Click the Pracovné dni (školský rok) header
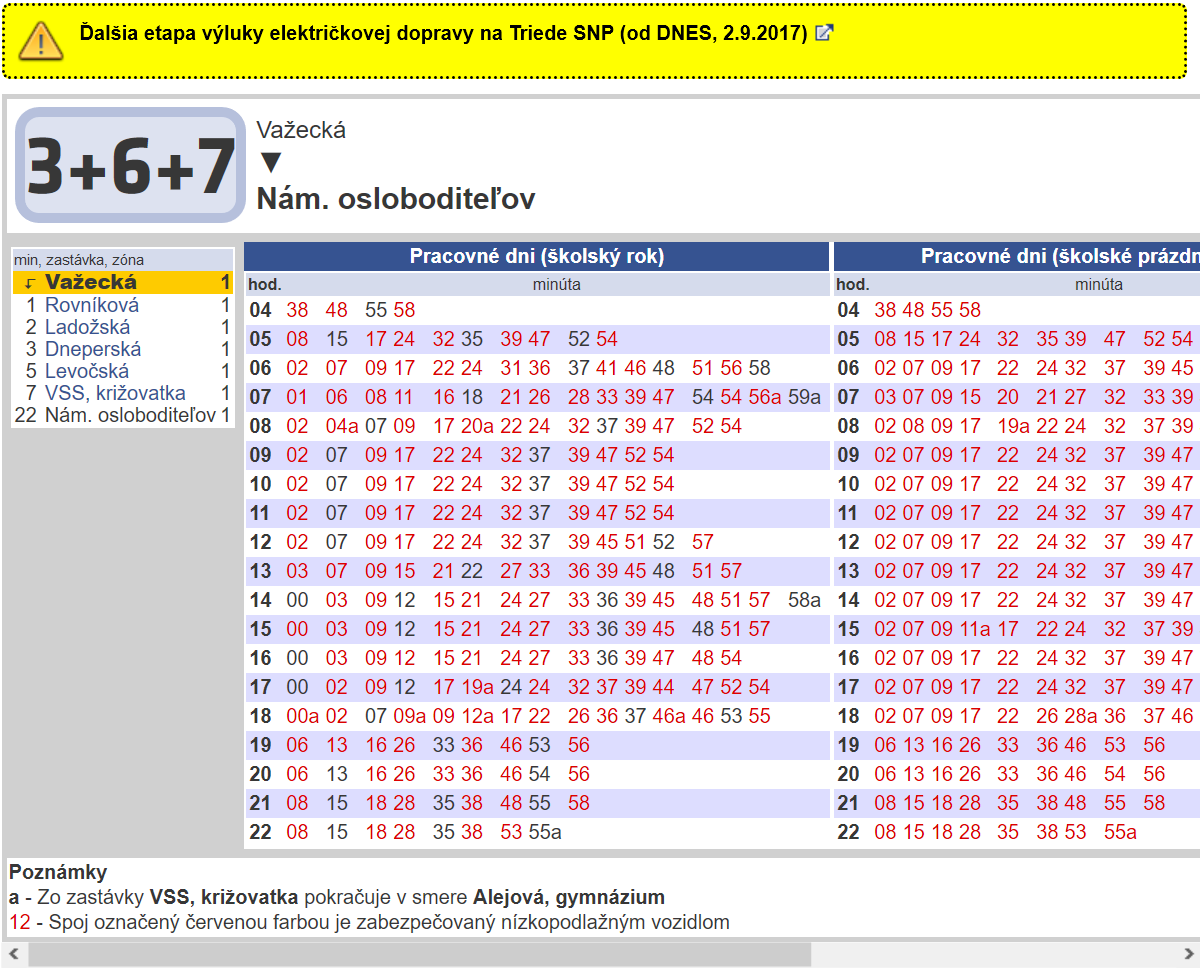The image size is (1200, 969). [x=537, y=256]
